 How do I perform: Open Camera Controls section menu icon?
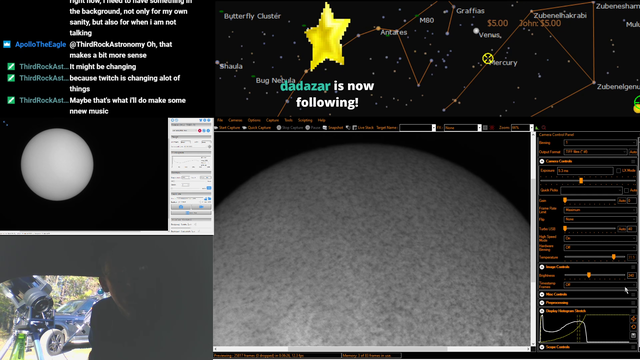[x=633, y=161]
